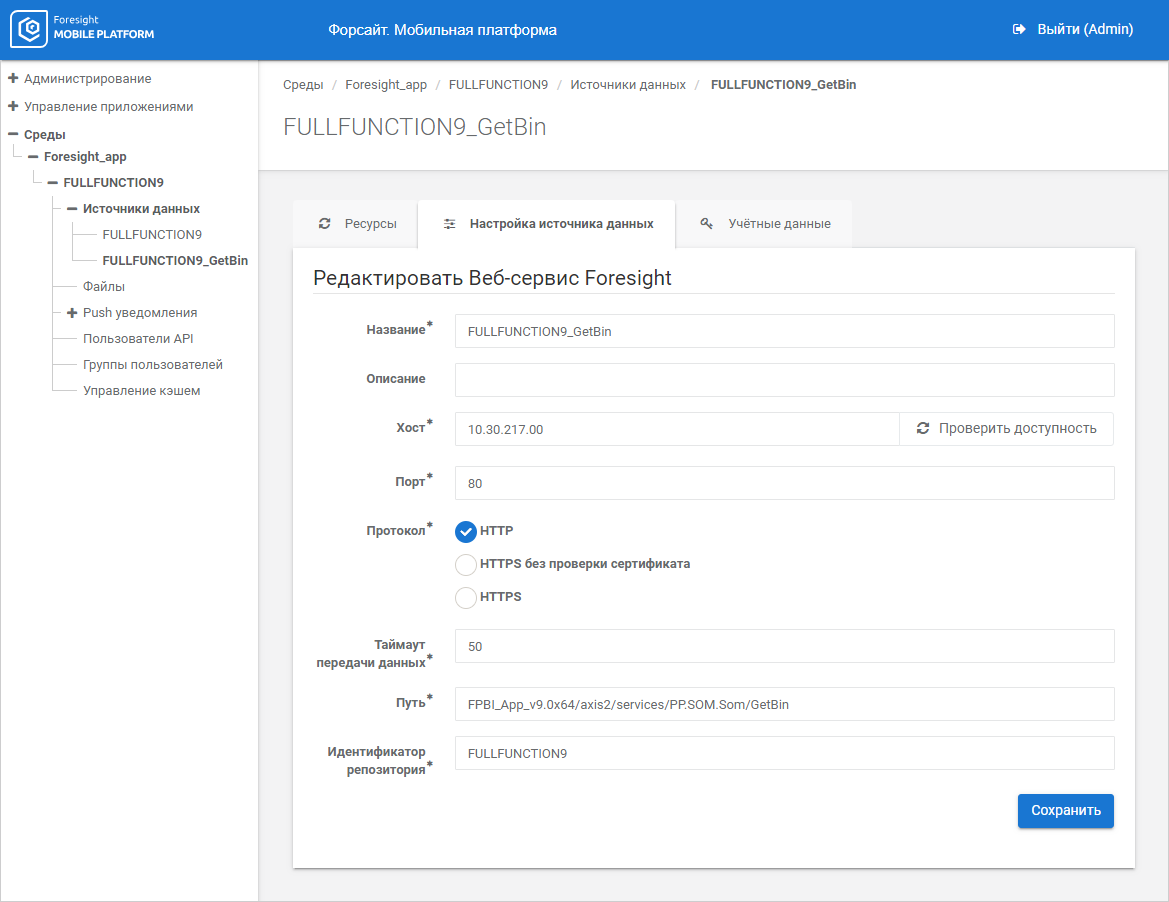Select the HTTP protocol radio button
This screenshot has height=902, width=1169.
pyautogui.click(x=466, y=532)
